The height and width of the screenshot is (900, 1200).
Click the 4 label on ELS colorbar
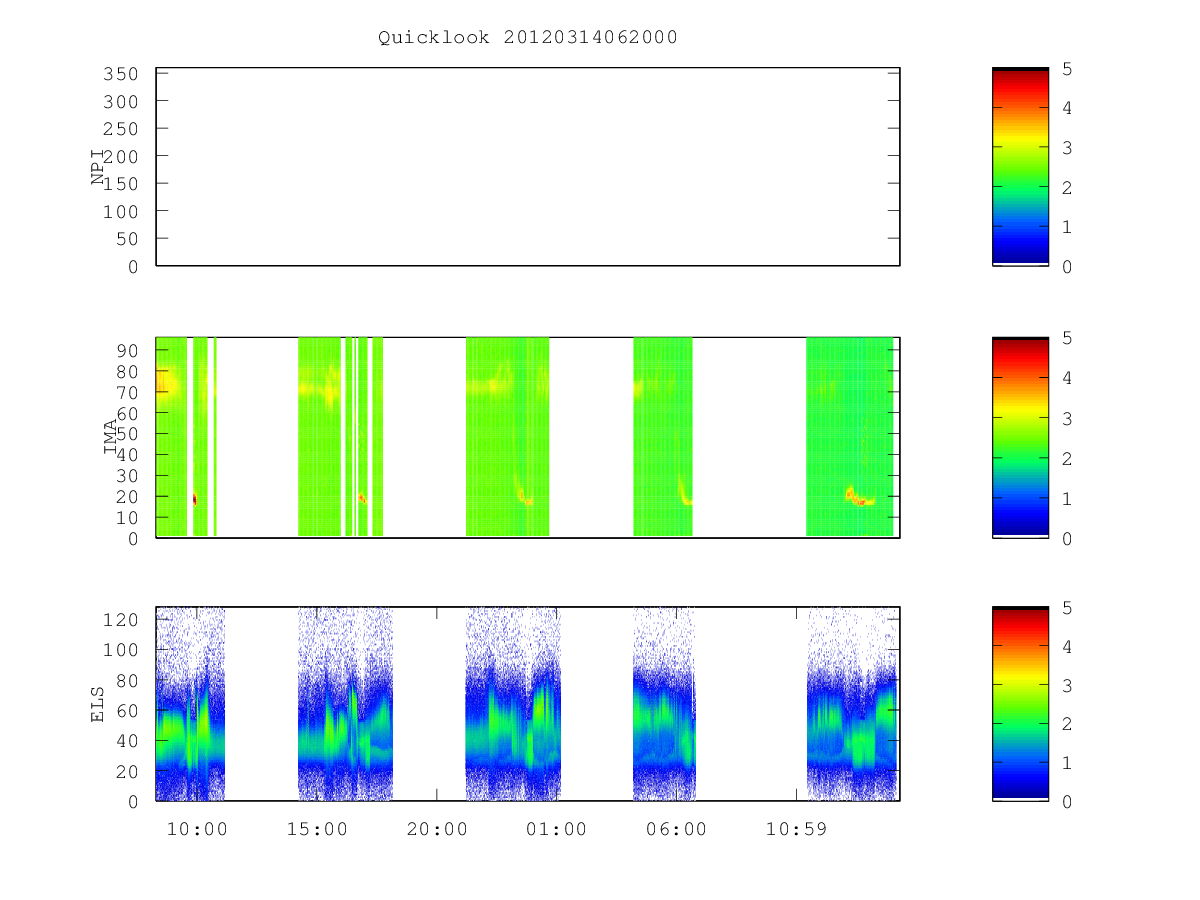1068,647
